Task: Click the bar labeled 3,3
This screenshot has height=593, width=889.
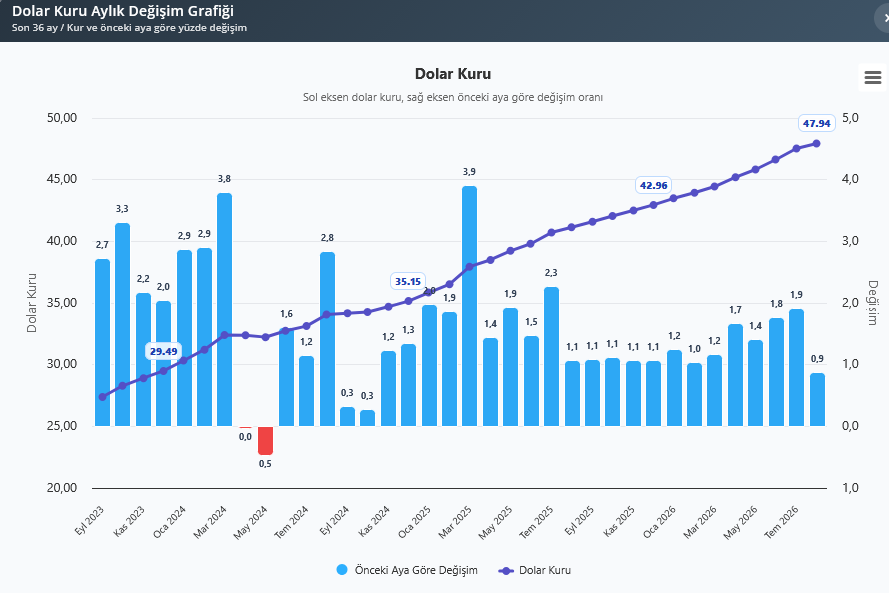Action: click(x=122, y=324)
